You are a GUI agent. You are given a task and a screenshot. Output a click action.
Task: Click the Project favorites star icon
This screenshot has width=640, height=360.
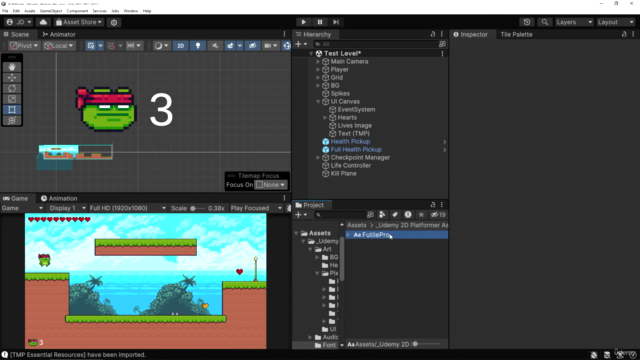pos(421,215)
